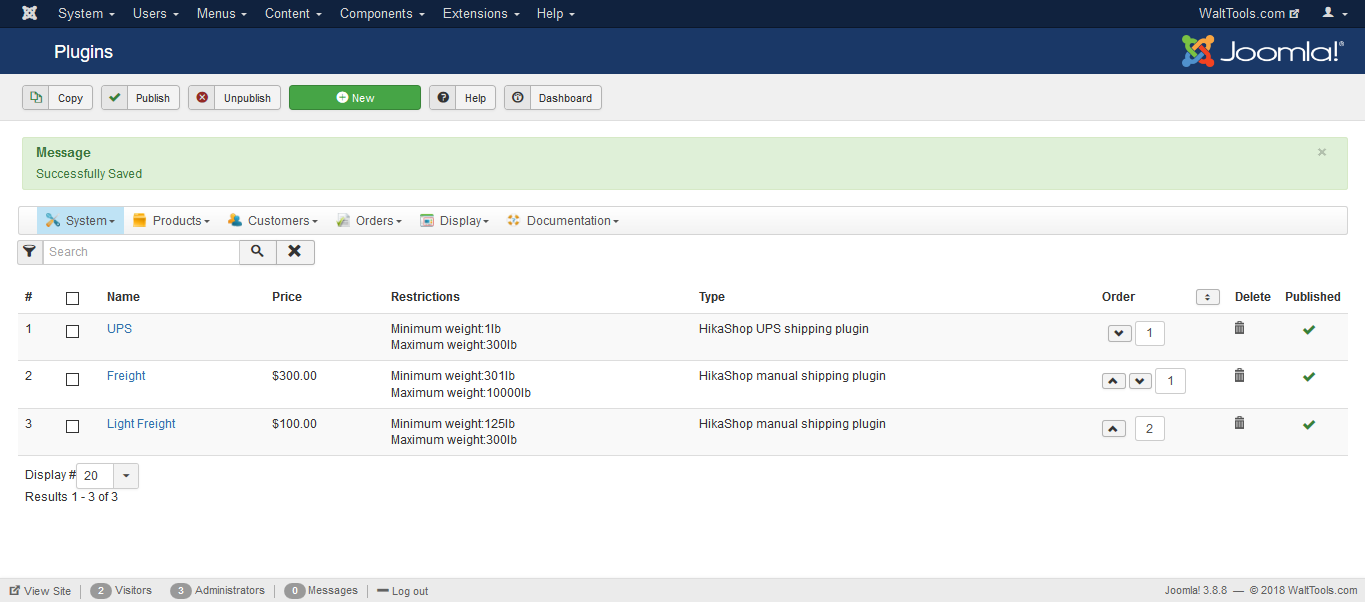Click the Copy toolbar button
This screenshot has height=602, width=1365.
click(57, 98)
